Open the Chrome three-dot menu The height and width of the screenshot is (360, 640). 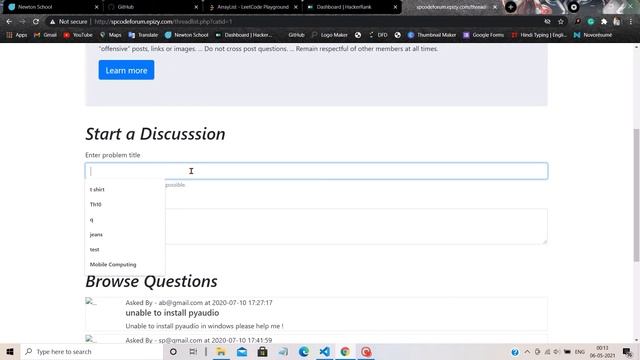[x=631, y=22]
